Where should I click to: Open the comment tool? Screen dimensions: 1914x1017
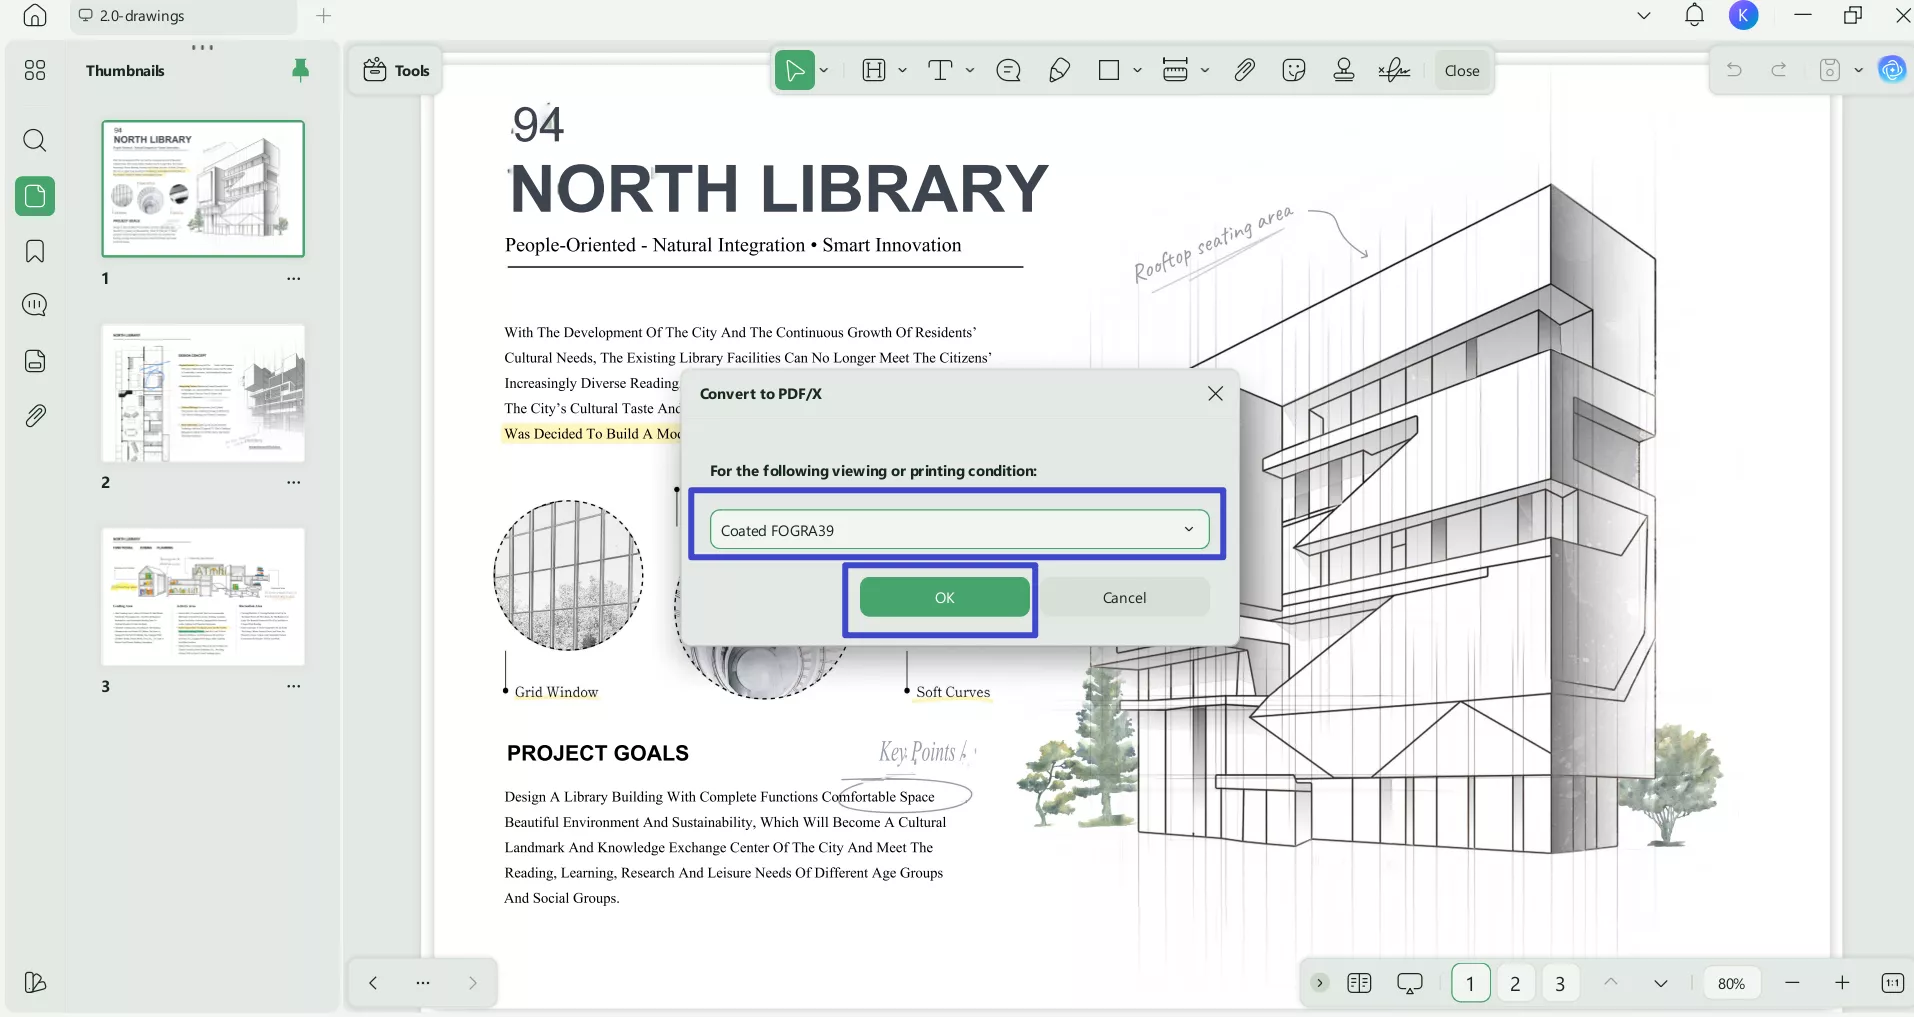(x=1009, y=70)
